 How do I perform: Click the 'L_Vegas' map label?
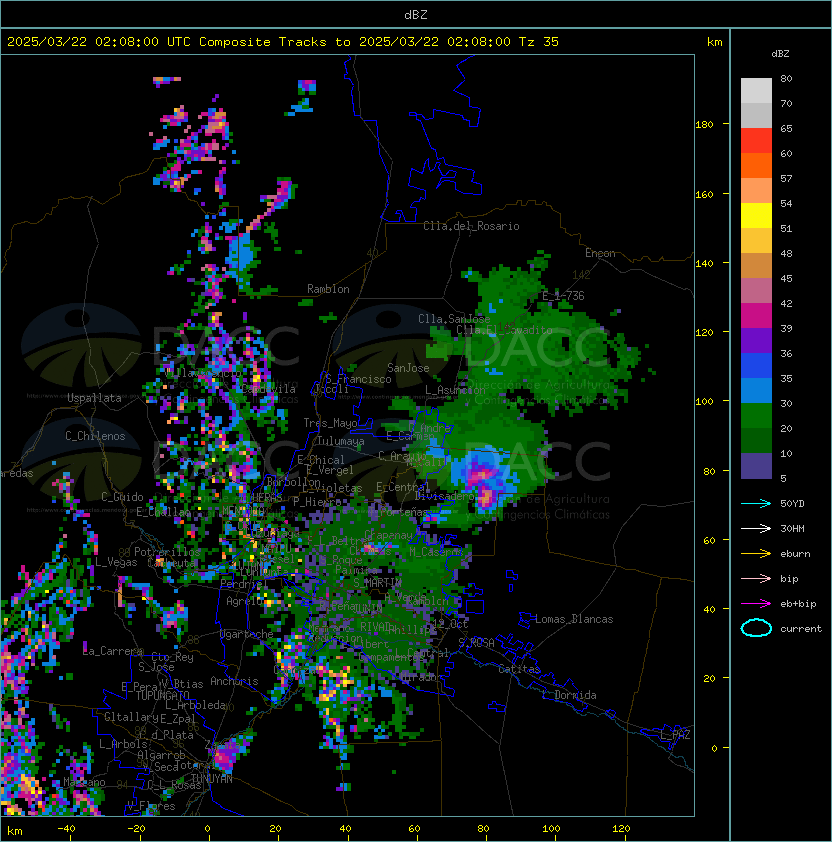(x=116, y=562)
